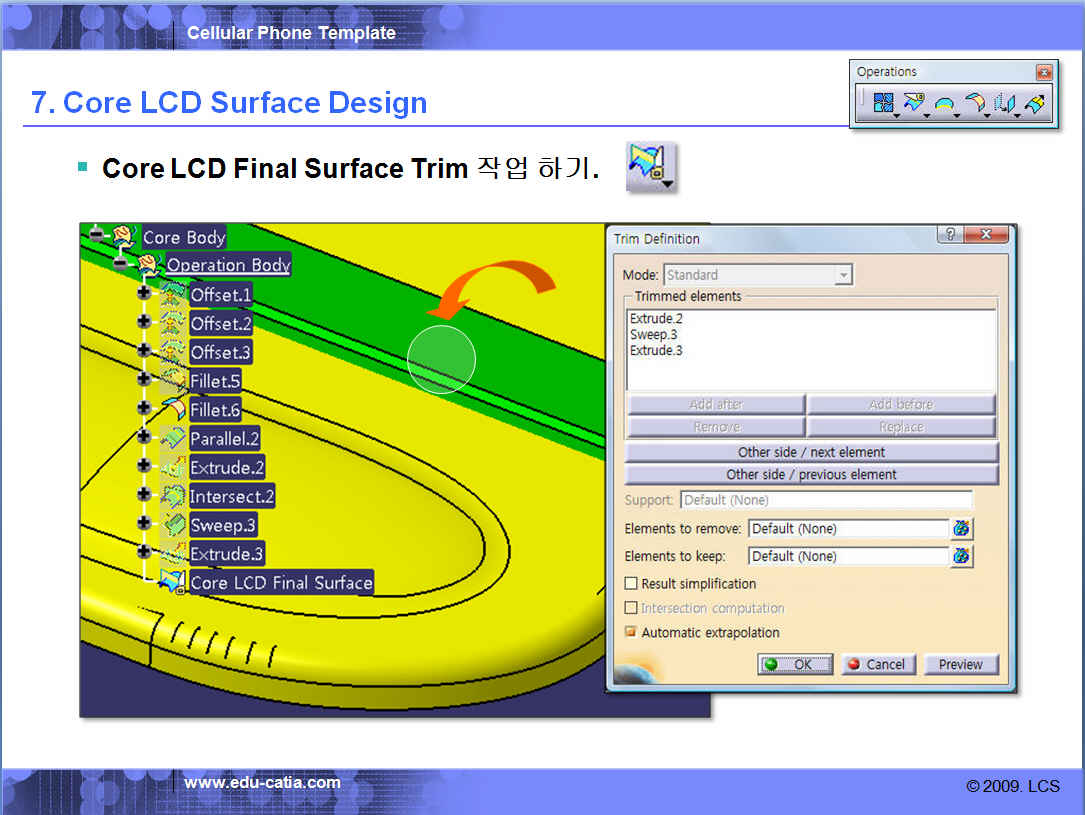Collapse the Core Body tree node
The image size is (1085, 815).
click(96, 236)
